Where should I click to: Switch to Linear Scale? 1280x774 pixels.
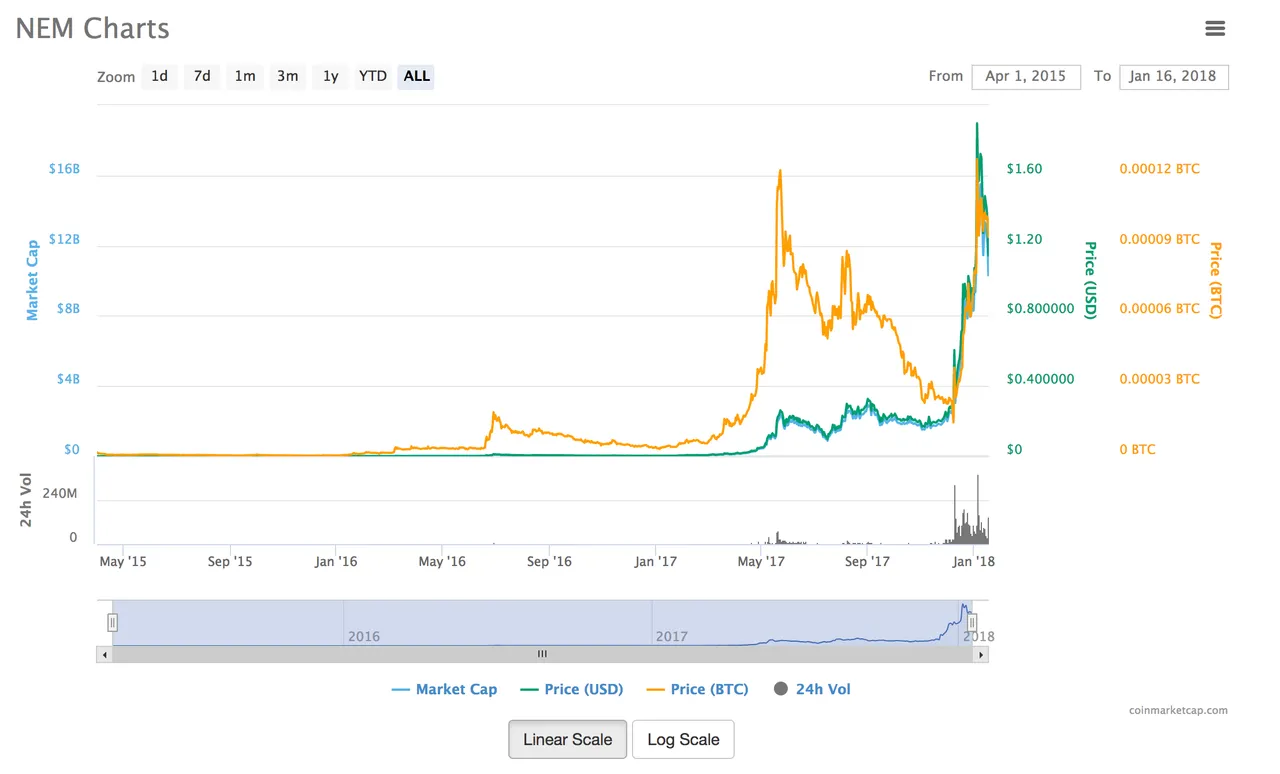point(568,740)
